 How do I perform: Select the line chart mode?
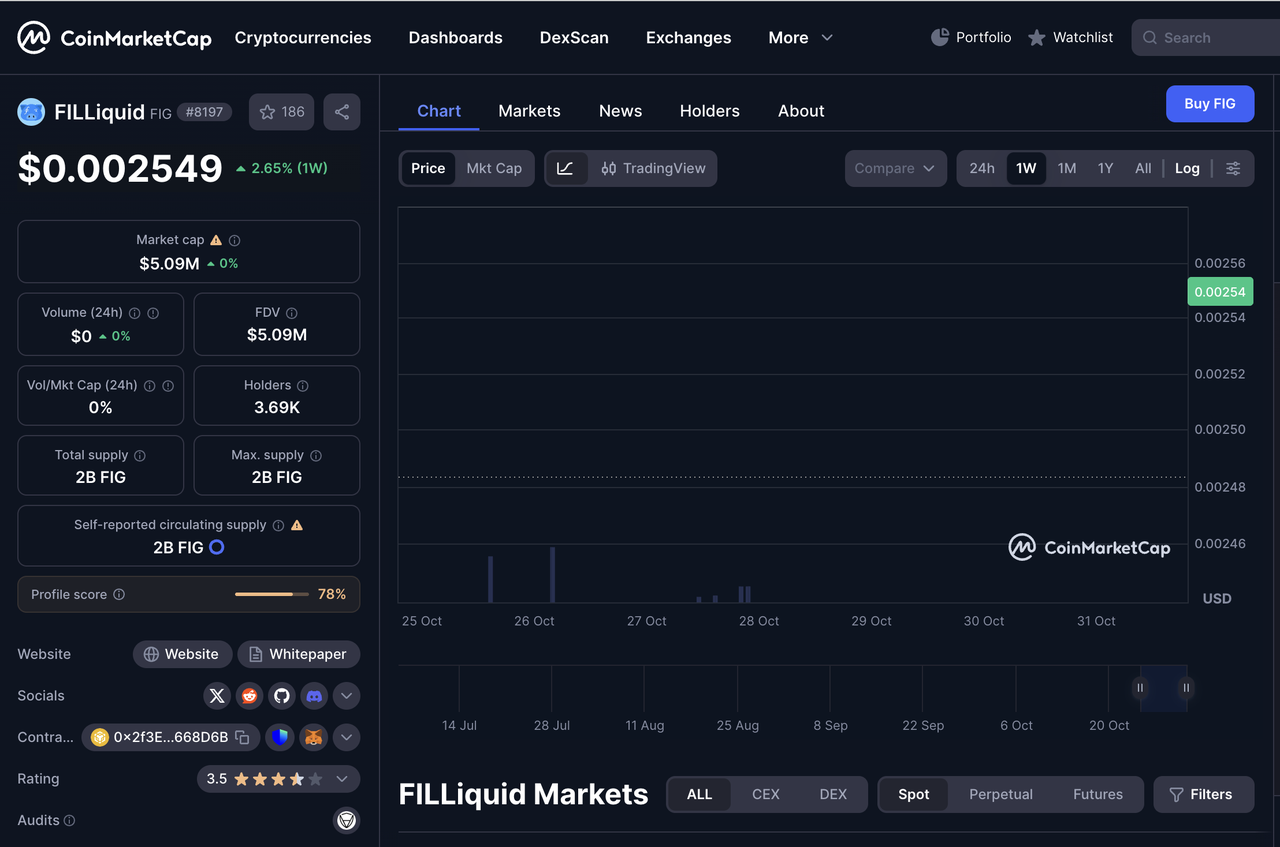pyautogui.click(x=565, y=168)
